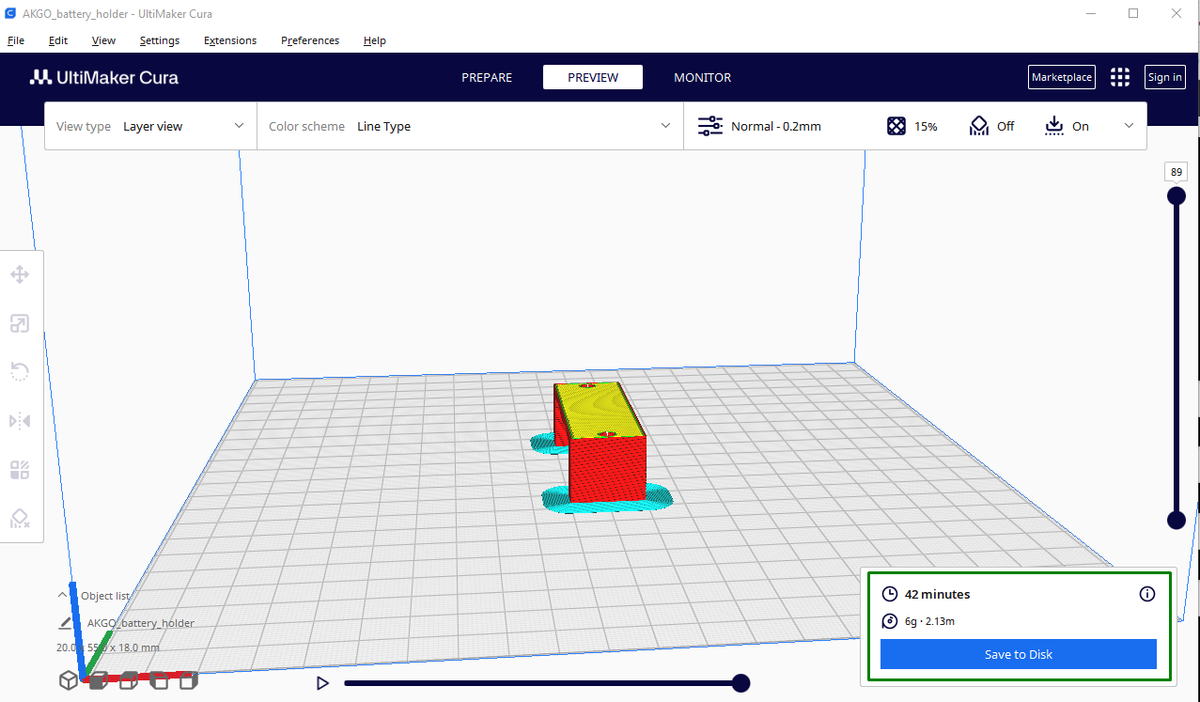Switch to the MONITOR tab

point(703,77)
